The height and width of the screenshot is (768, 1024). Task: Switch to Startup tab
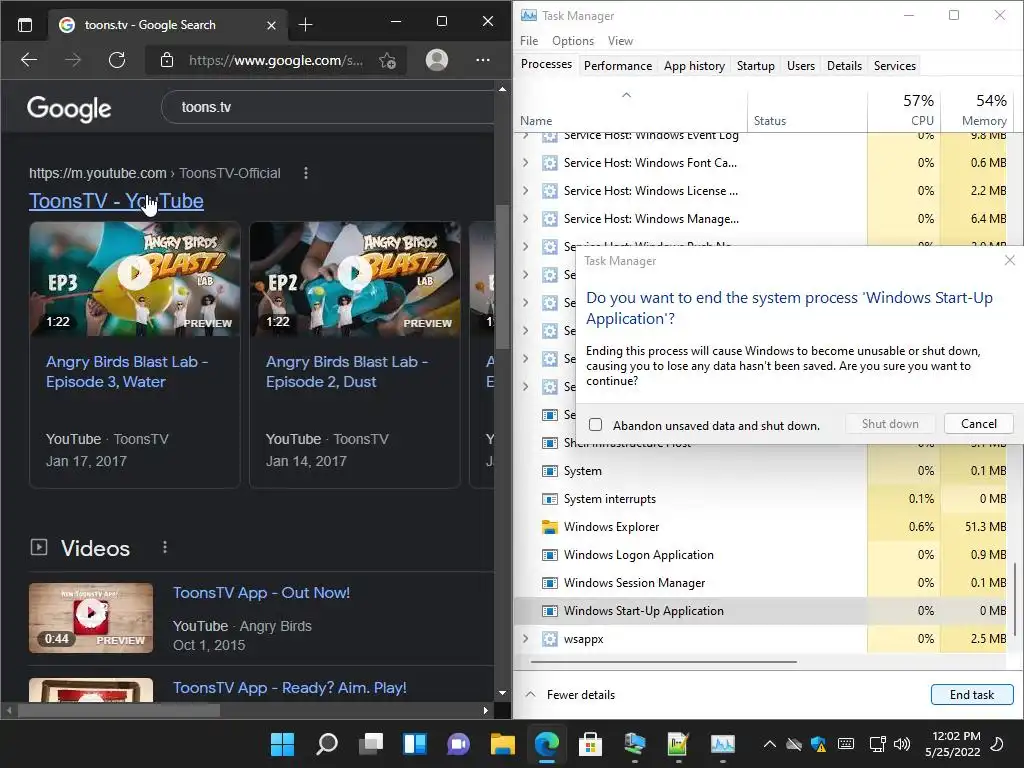point(756,65)
